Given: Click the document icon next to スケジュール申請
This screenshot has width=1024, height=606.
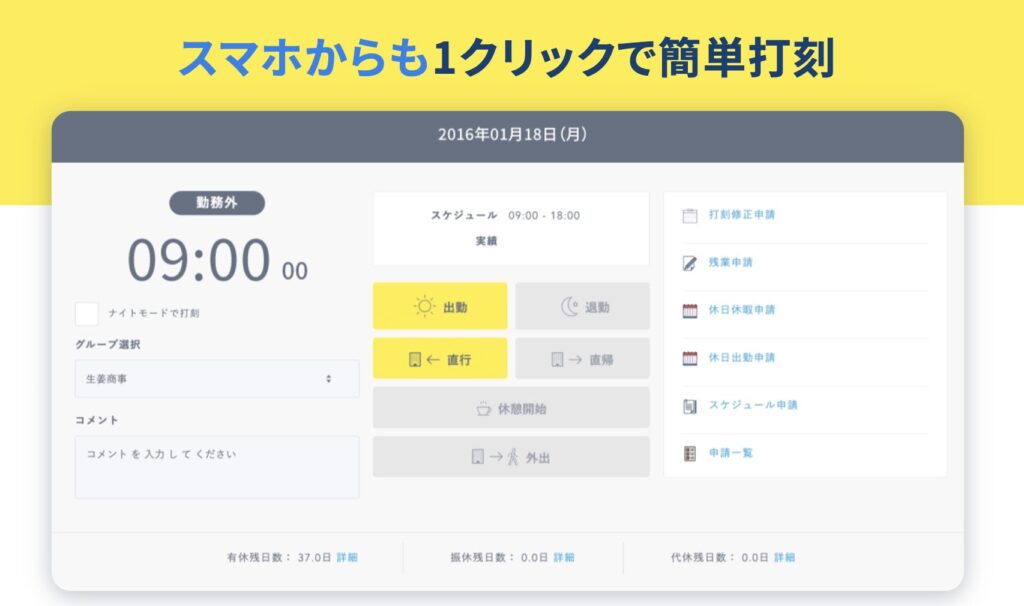Looking at the screenshot, I should (x=689, y=406).
